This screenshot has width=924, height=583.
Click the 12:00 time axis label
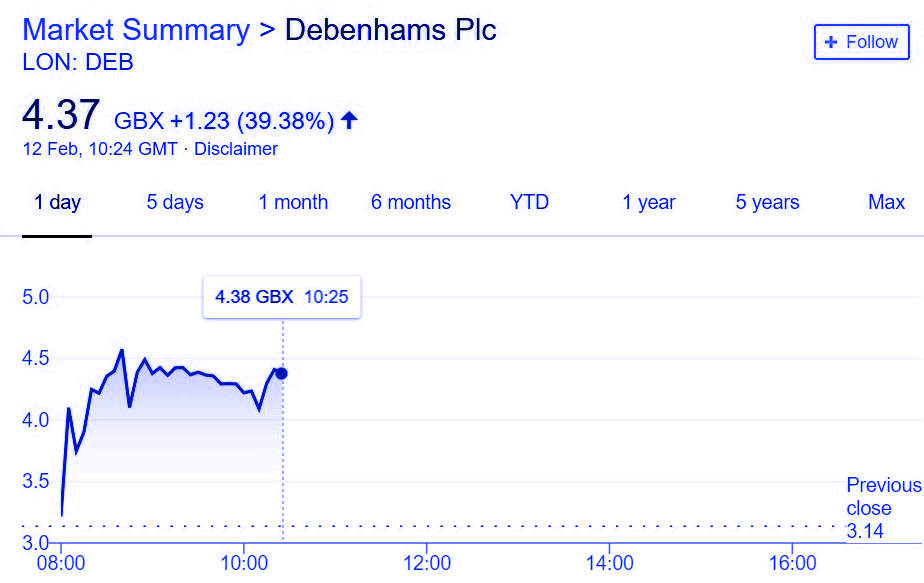pos(427,563)
